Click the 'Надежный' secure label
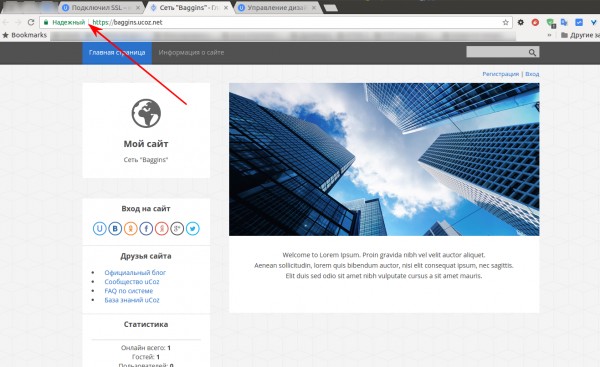The height and width of the screenshot is (367, 600). 69,22
